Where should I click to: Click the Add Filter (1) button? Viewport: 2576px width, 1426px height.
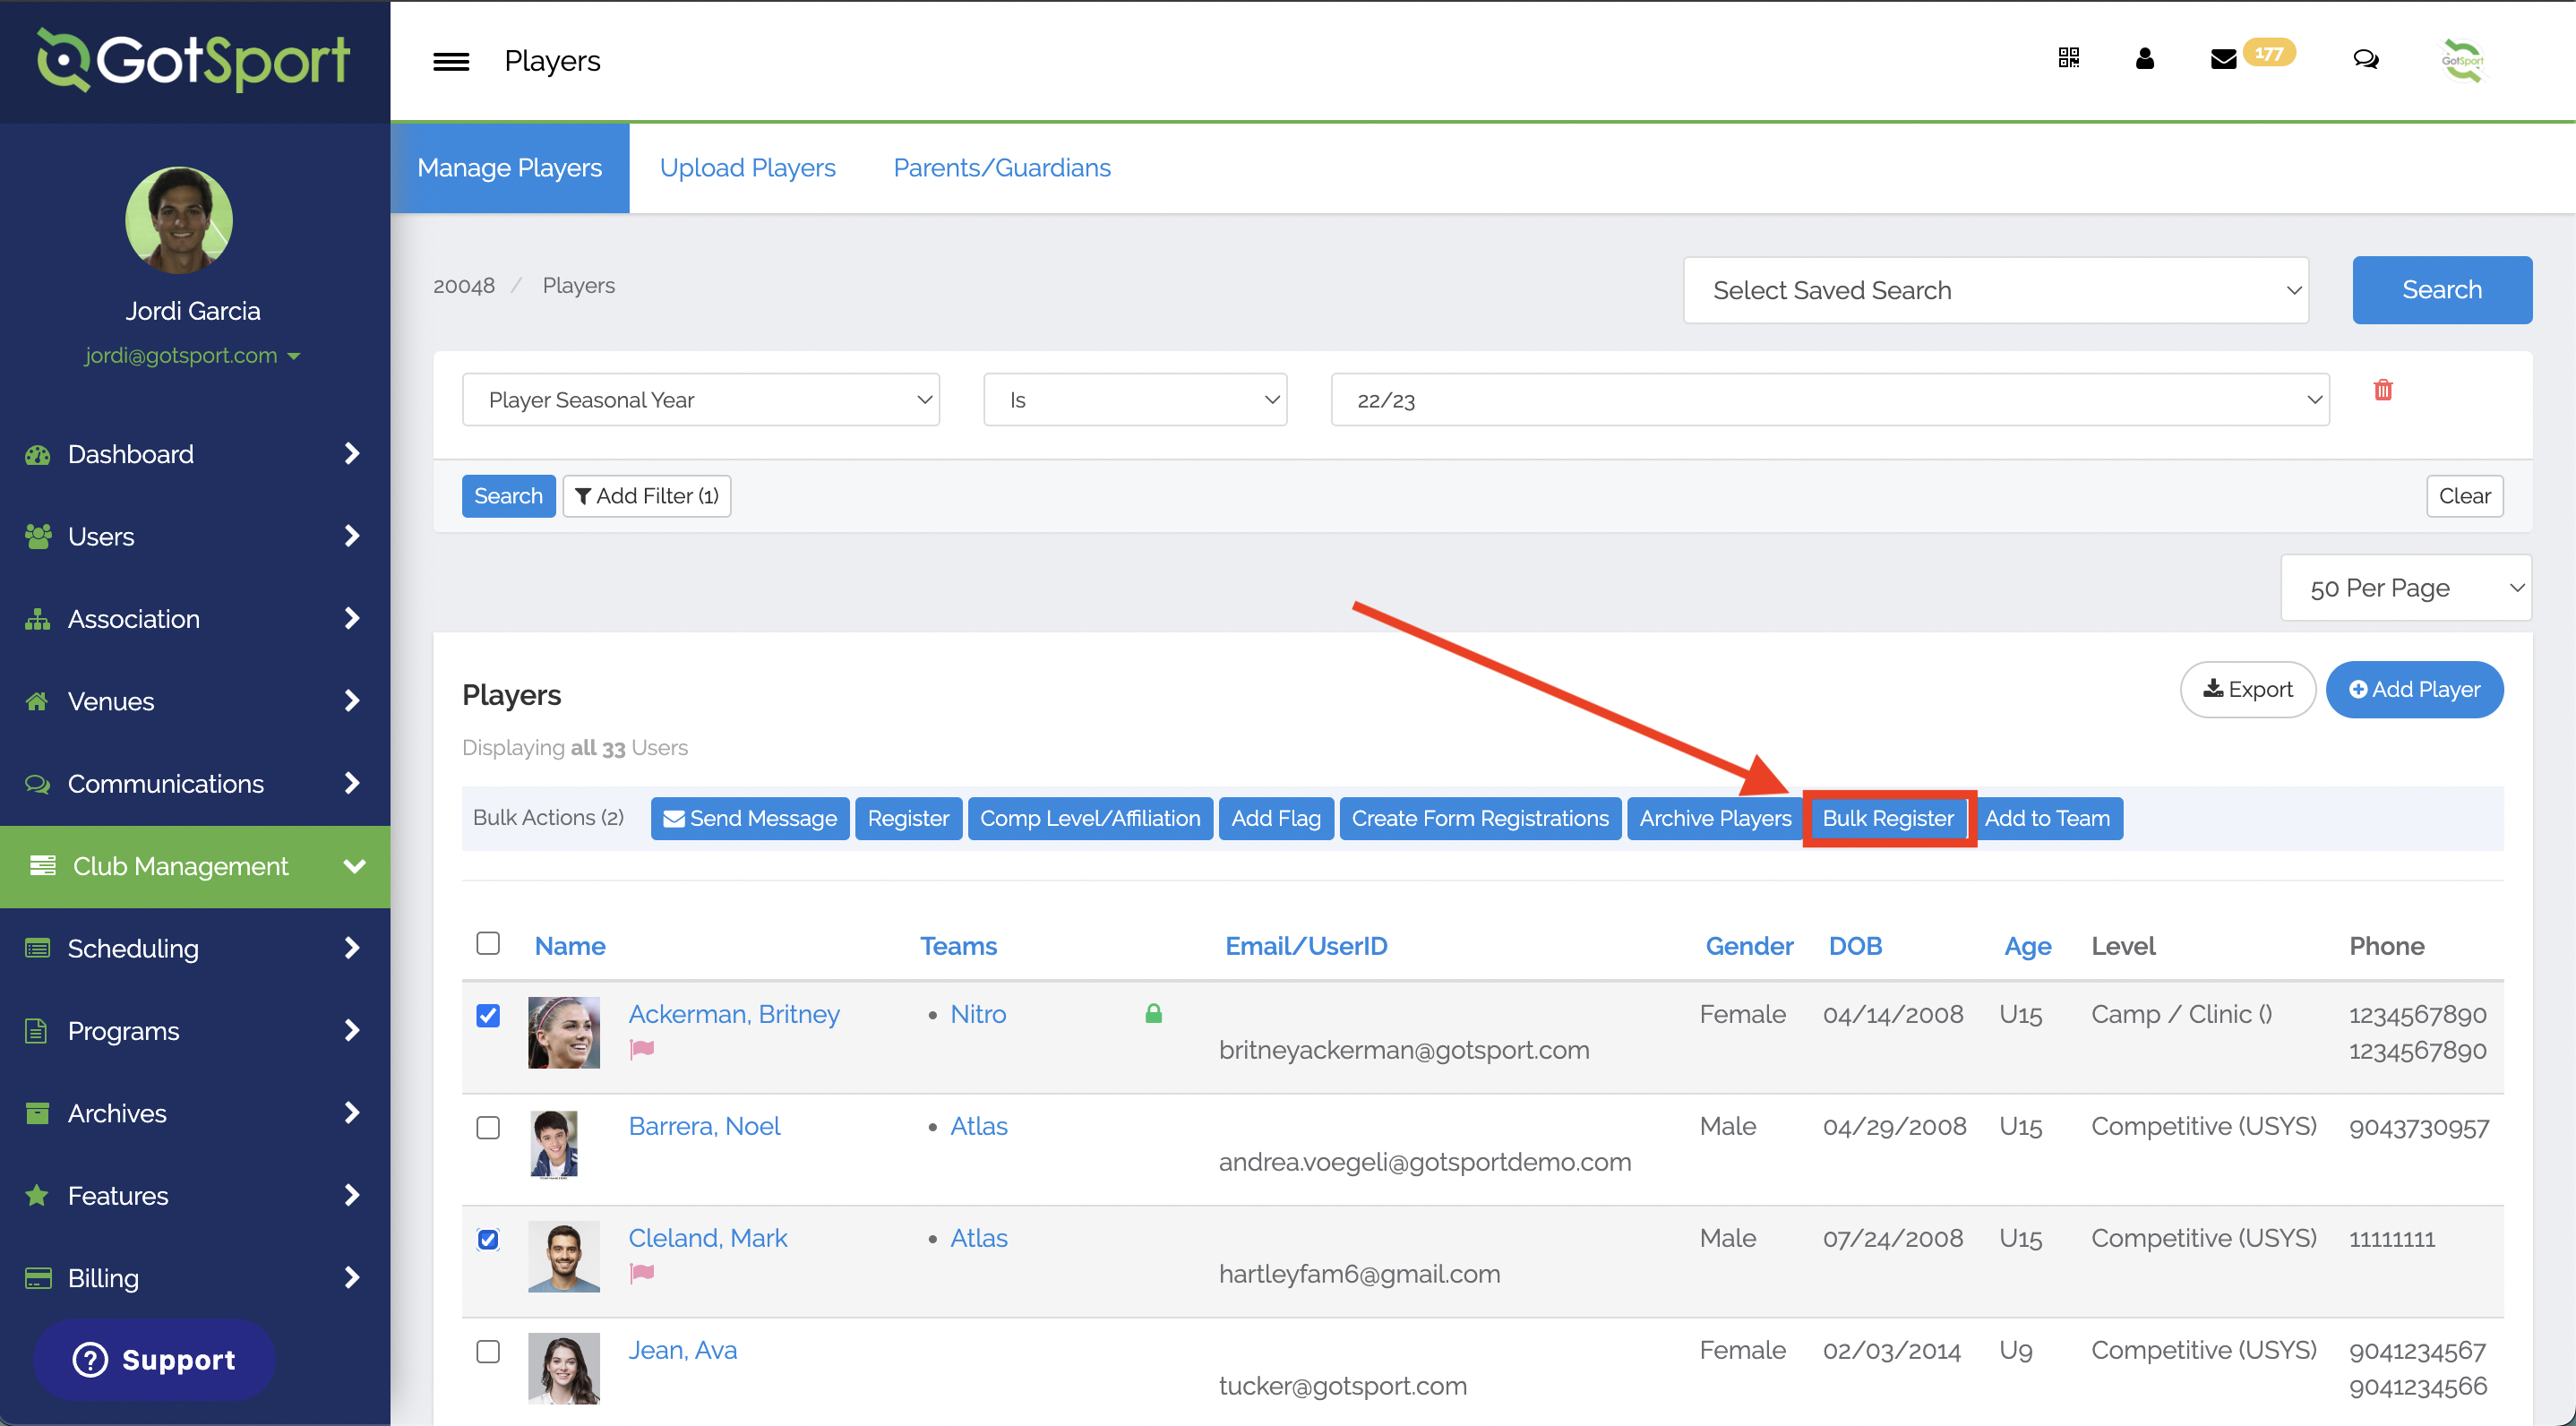(647, 496)
